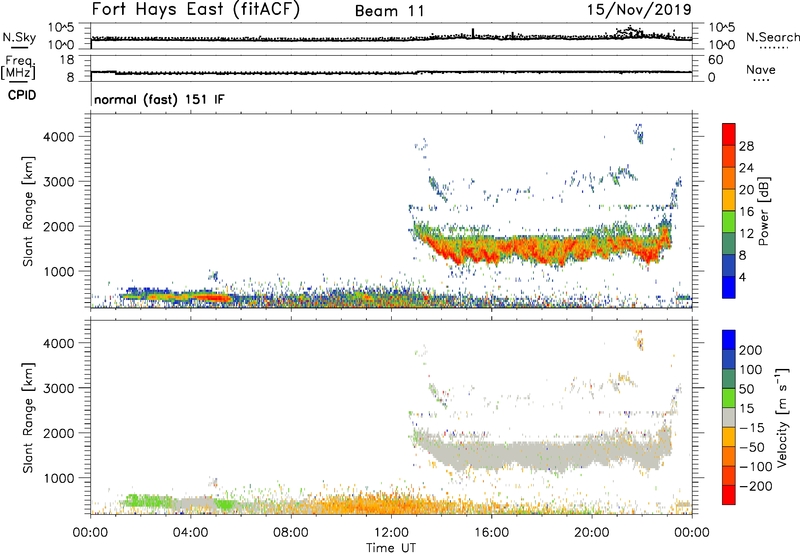800x554 pixels.
Task: Click the red-orange scatter band in power panel
Action: coord(541,248)
